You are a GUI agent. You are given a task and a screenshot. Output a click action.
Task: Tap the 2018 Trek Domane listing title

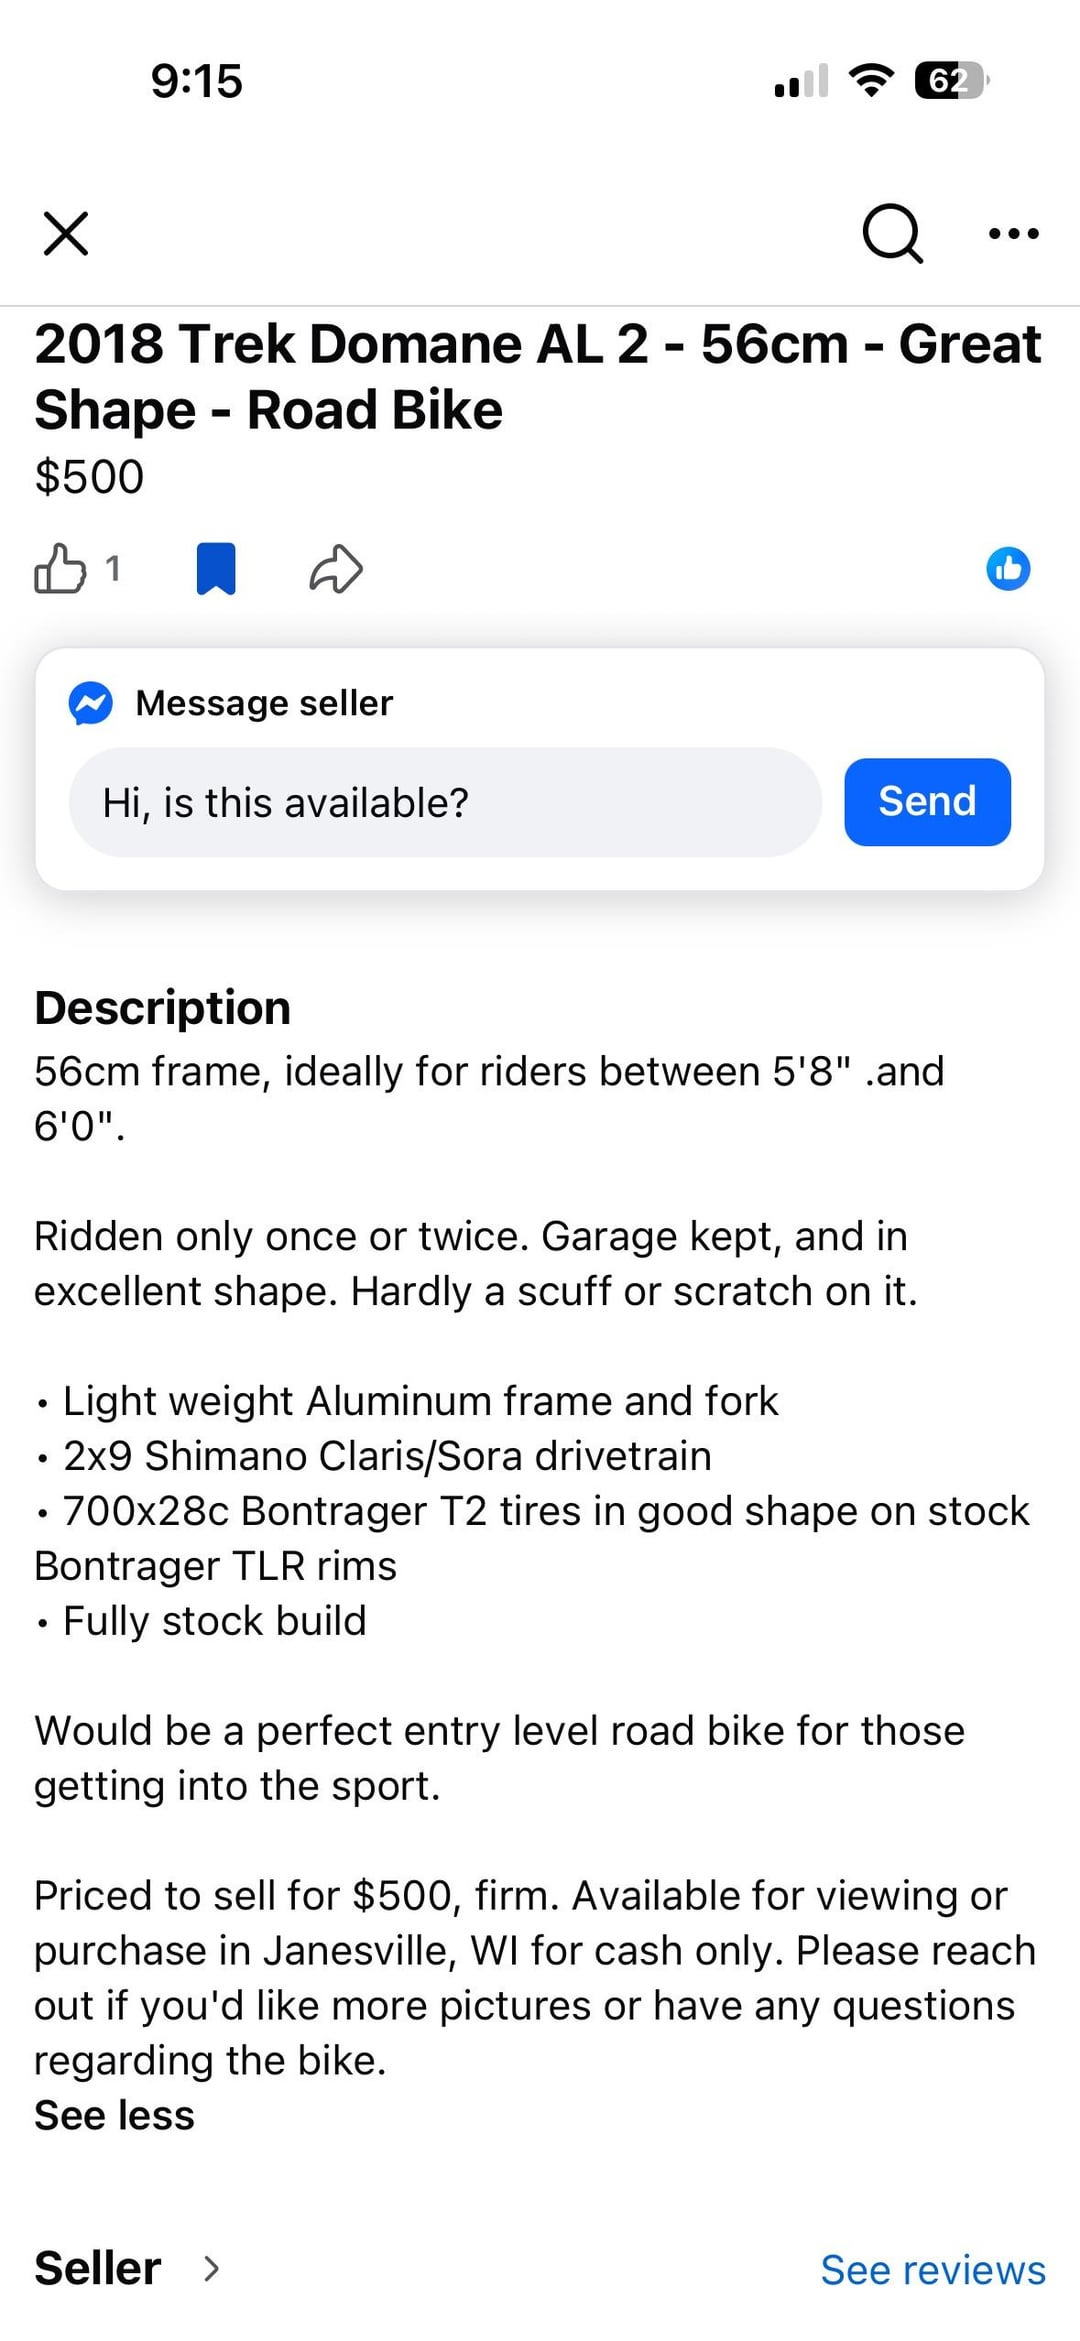pos(538,377)
